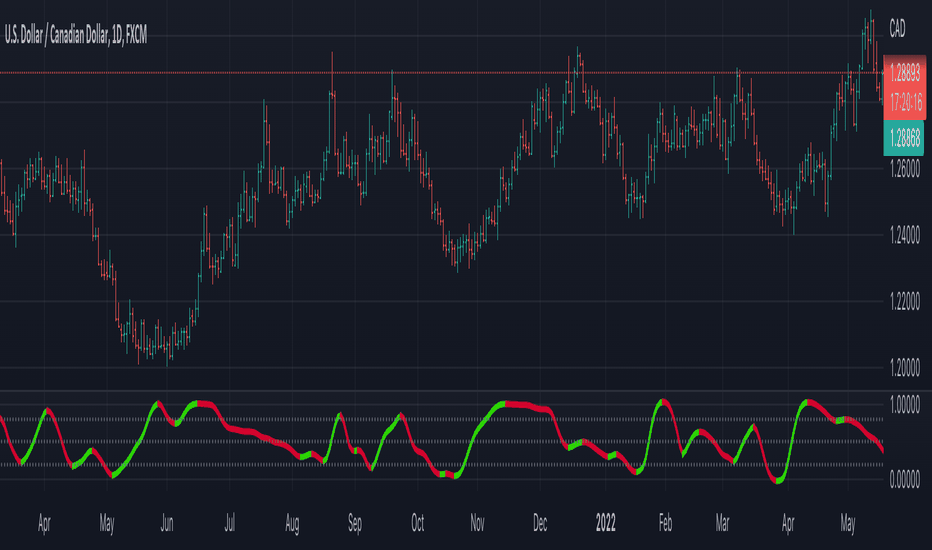Select the green 1.28868 price label

pyautogui.click(x=904, y=138)
